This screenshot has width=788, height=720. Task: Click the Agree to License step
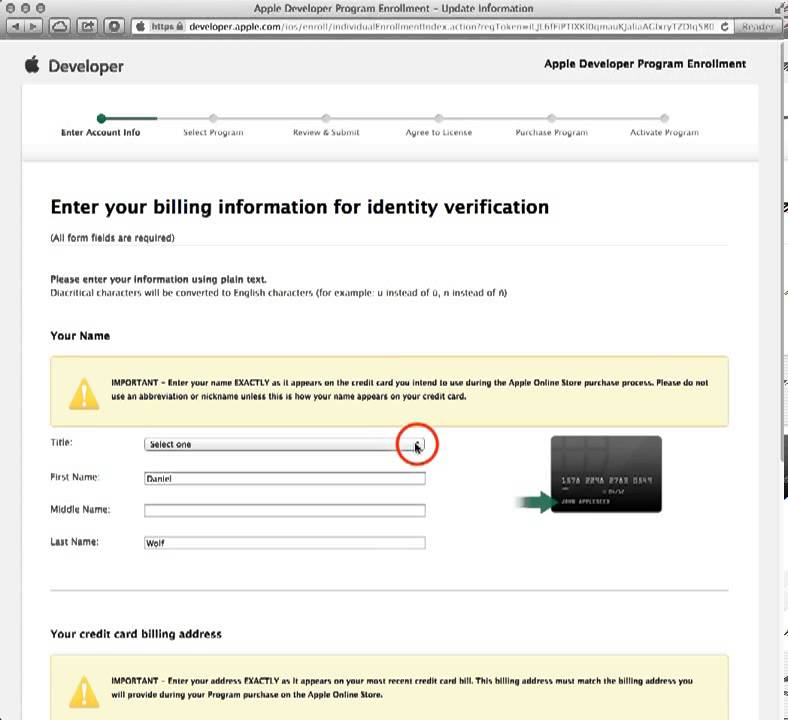coord(439,132)
